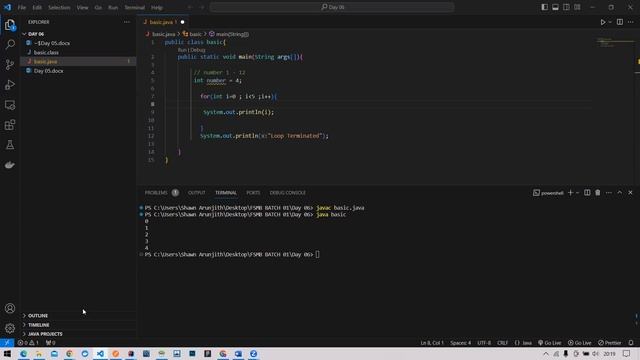
Task: Open the Manage gear menu
Action: (x=10, y=328)
